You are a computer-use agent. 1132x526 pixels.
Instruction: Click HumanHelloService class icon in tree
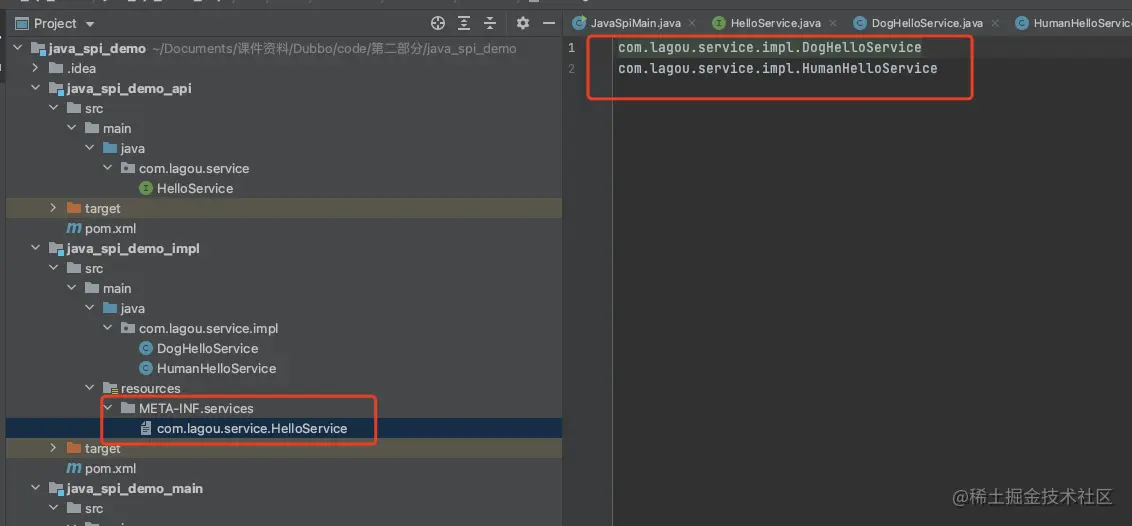[x=146, y=369]
